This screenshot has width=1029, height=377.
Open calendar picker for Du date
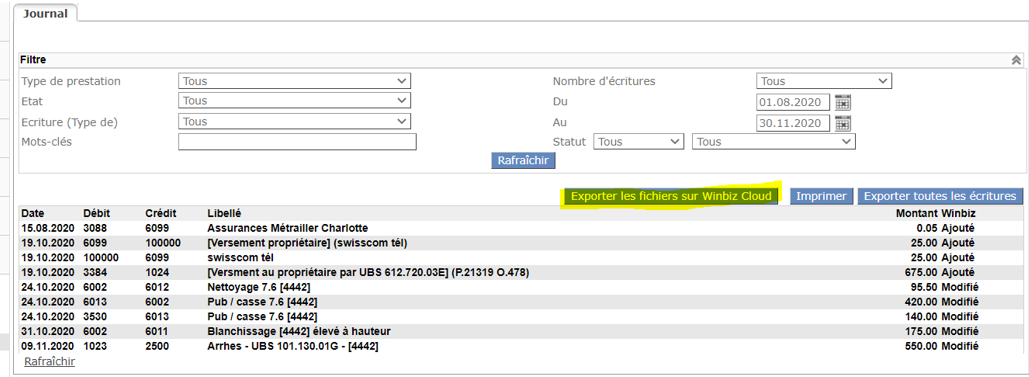click(843, 102)
